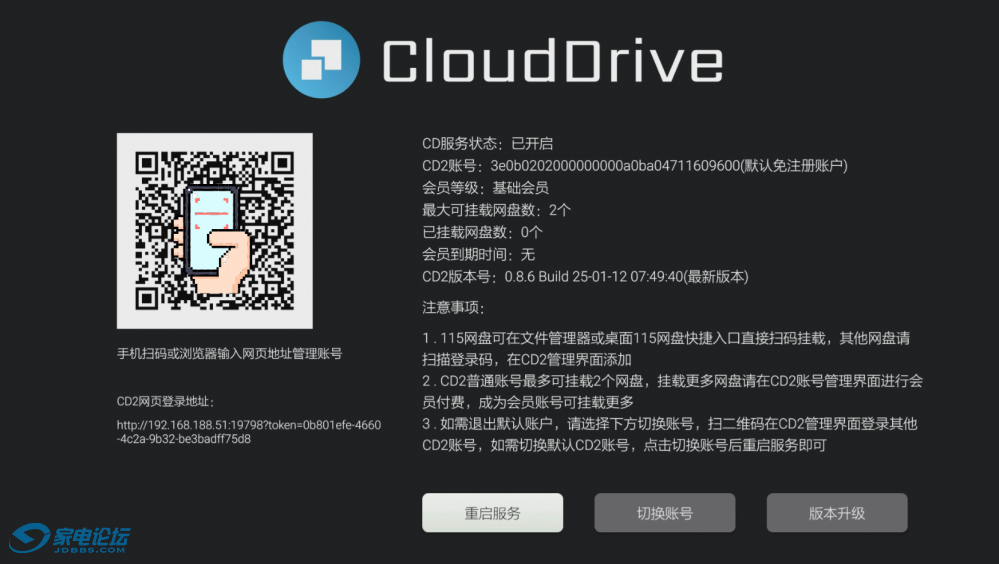Click the 重启服务 button
The image size is (999, 564).
[492, 512]
